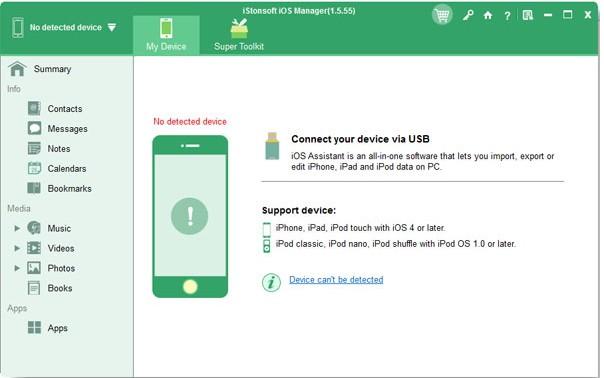Go to the home page icon
This screenshot has height=378, width=604.
point(488,15)
